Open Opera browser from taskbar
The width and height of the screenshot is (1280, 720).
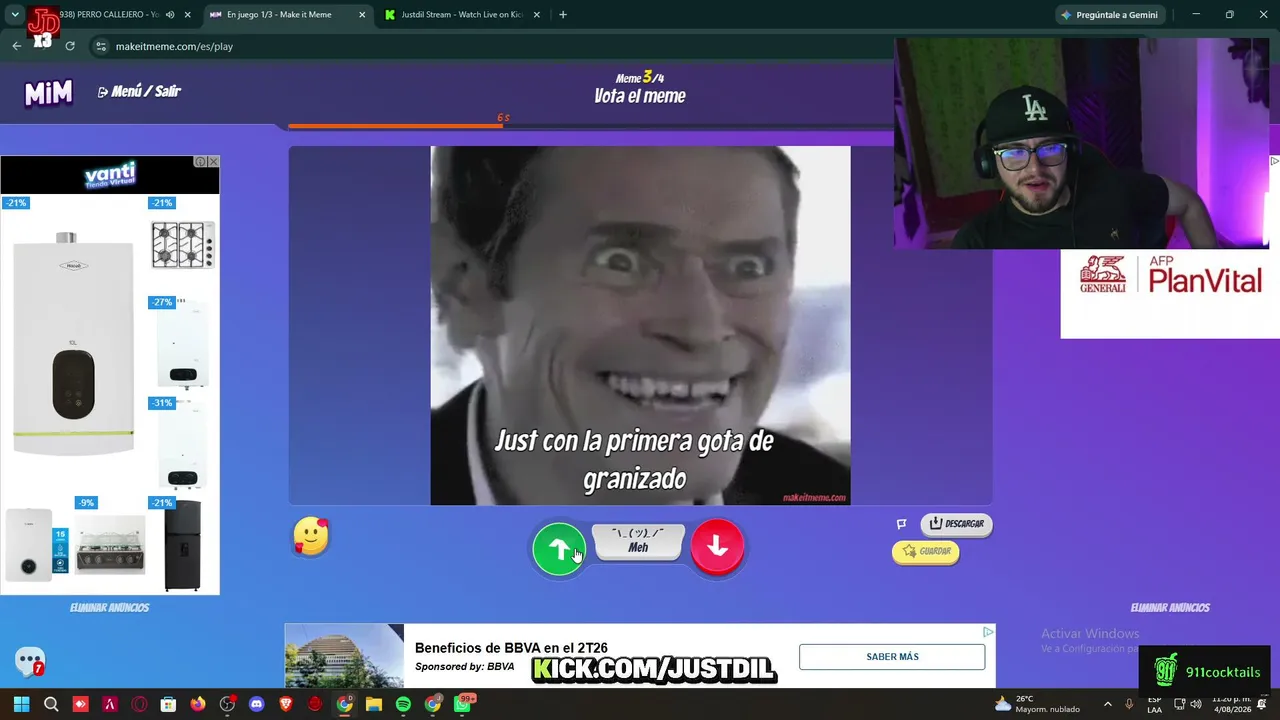[139, 704]
